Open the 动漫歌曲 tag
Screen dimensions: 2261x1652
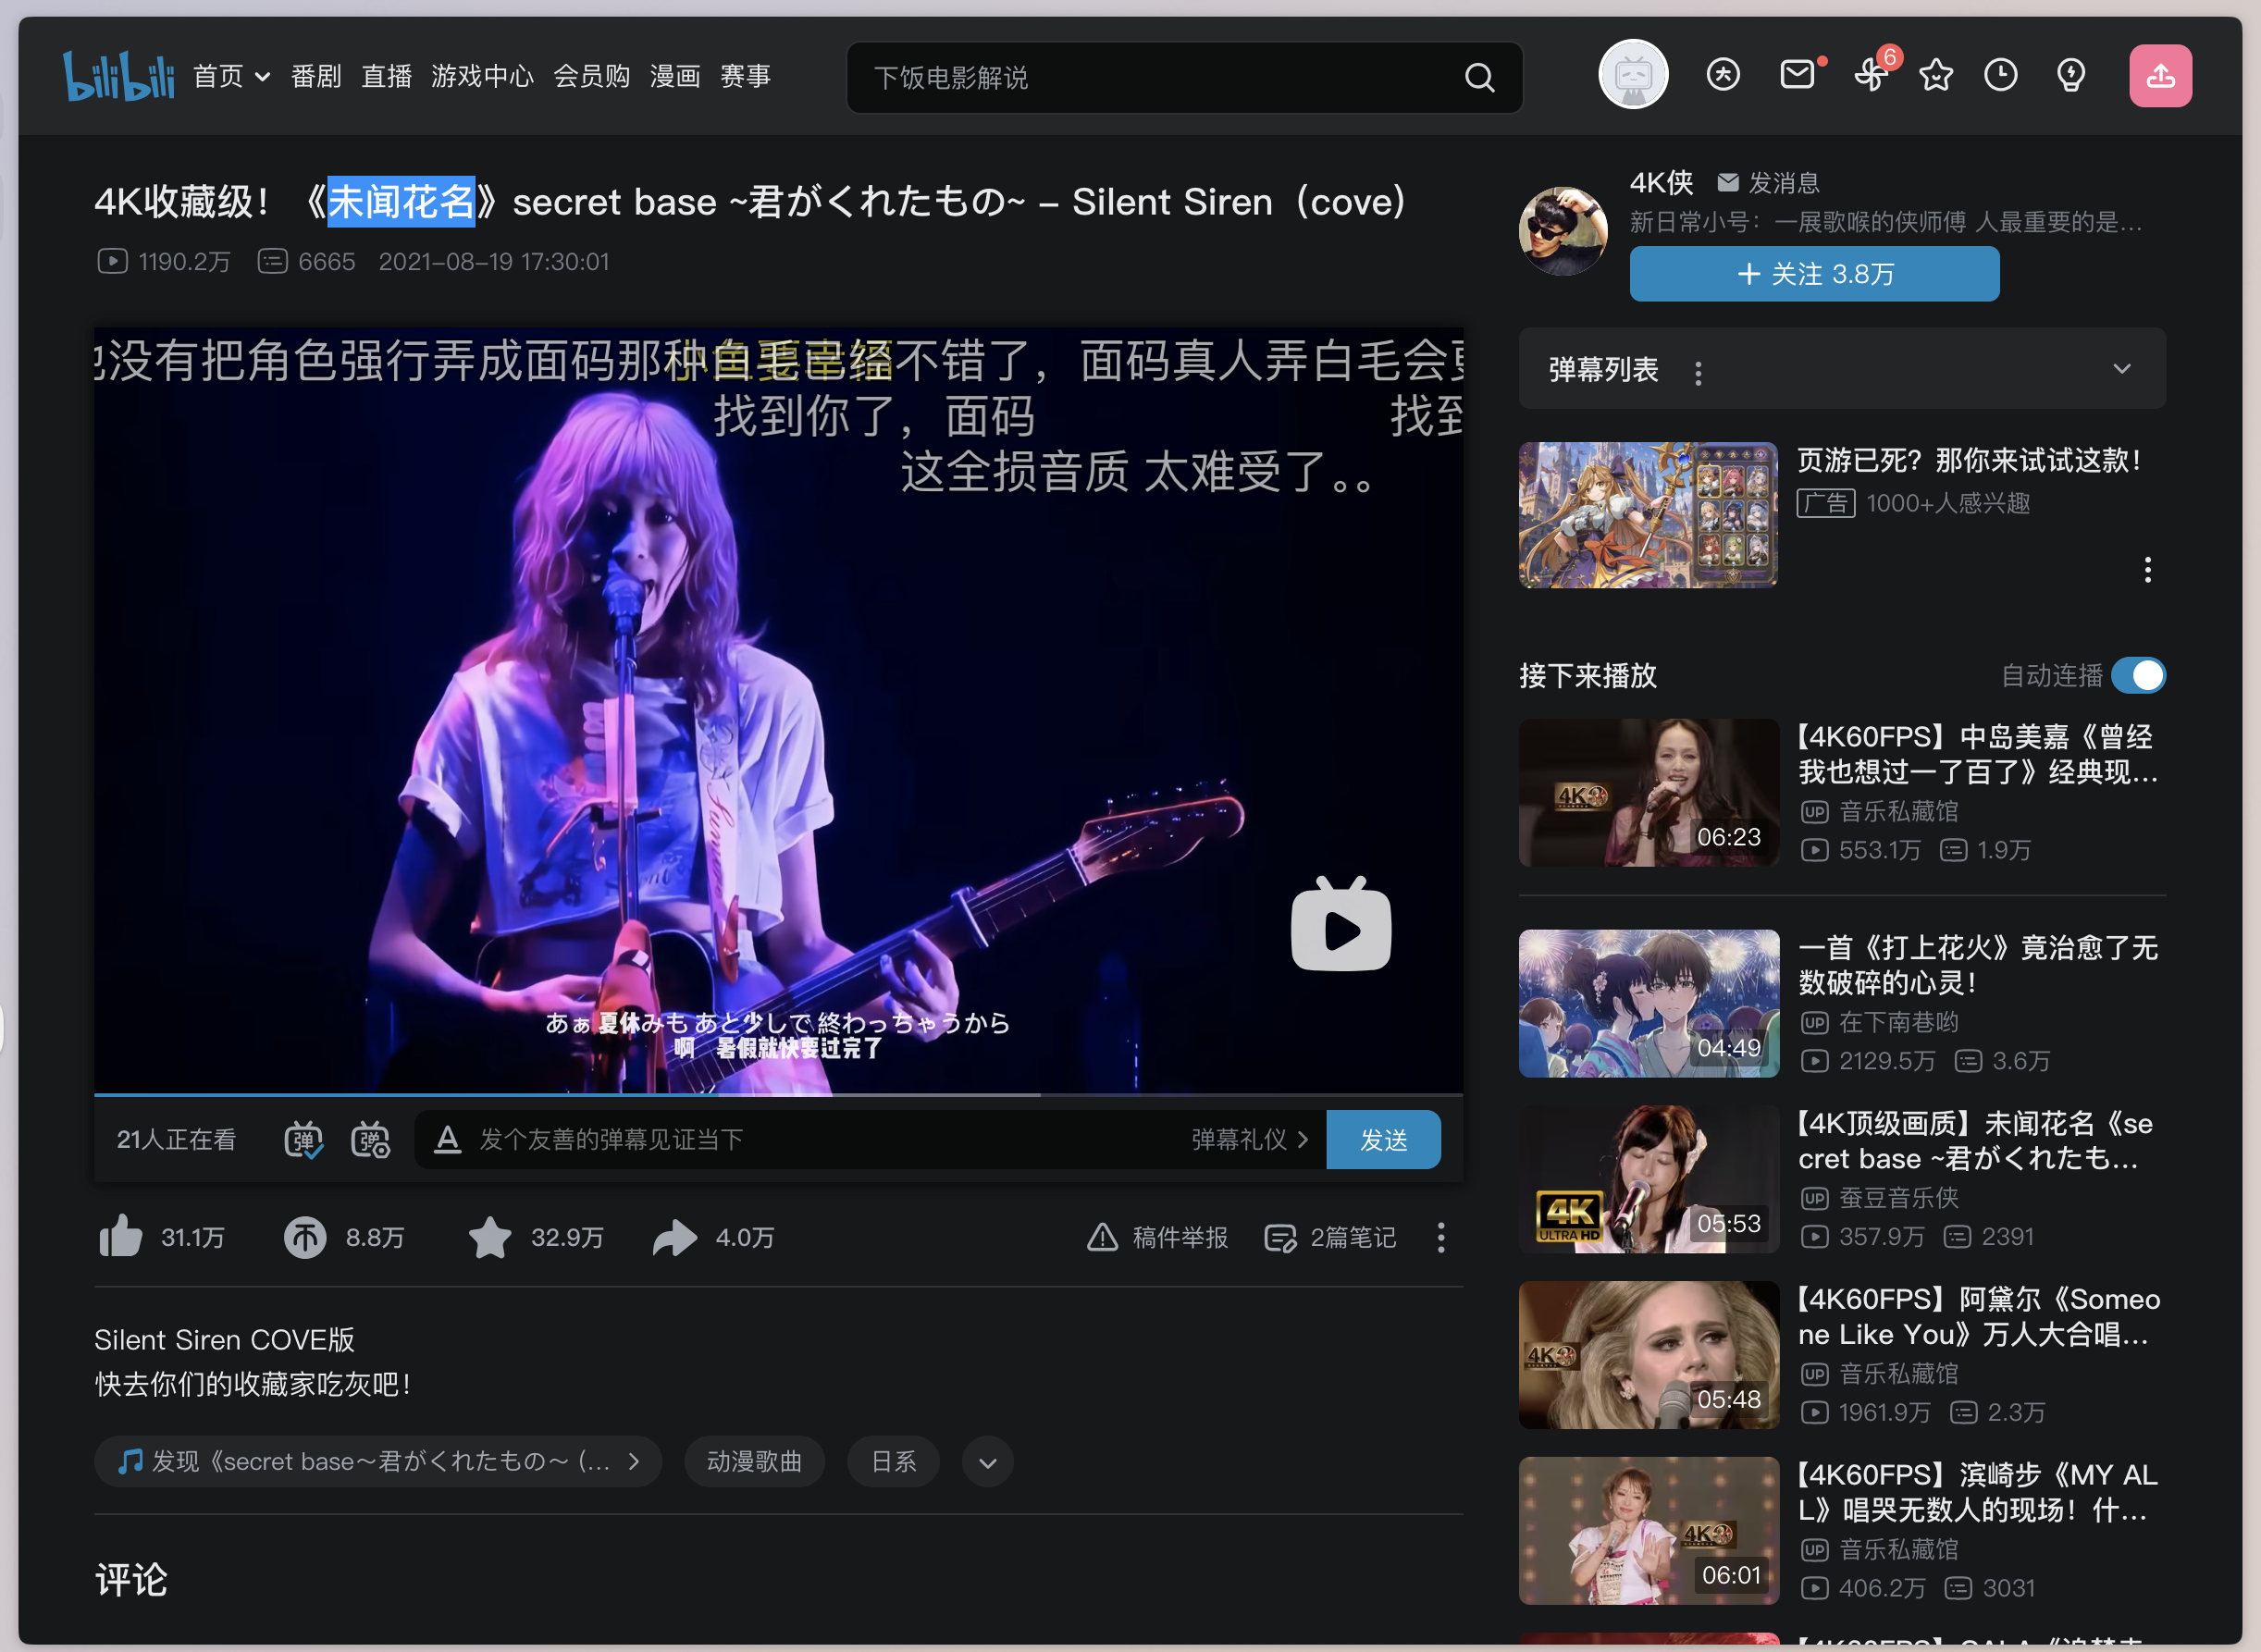[754, 1462]
